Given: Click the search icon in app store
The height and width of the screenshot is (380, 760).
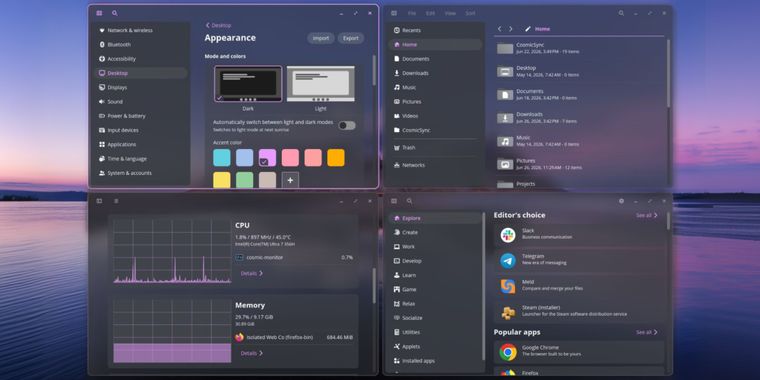Looking at the screenshot, I should 410,201.
